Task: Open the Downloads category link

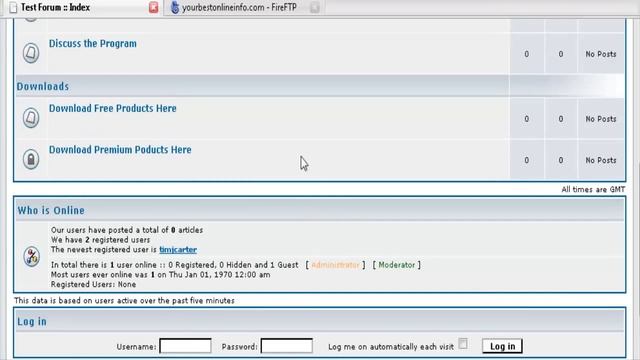Action: pyautogui.click(x=43, y=87)
